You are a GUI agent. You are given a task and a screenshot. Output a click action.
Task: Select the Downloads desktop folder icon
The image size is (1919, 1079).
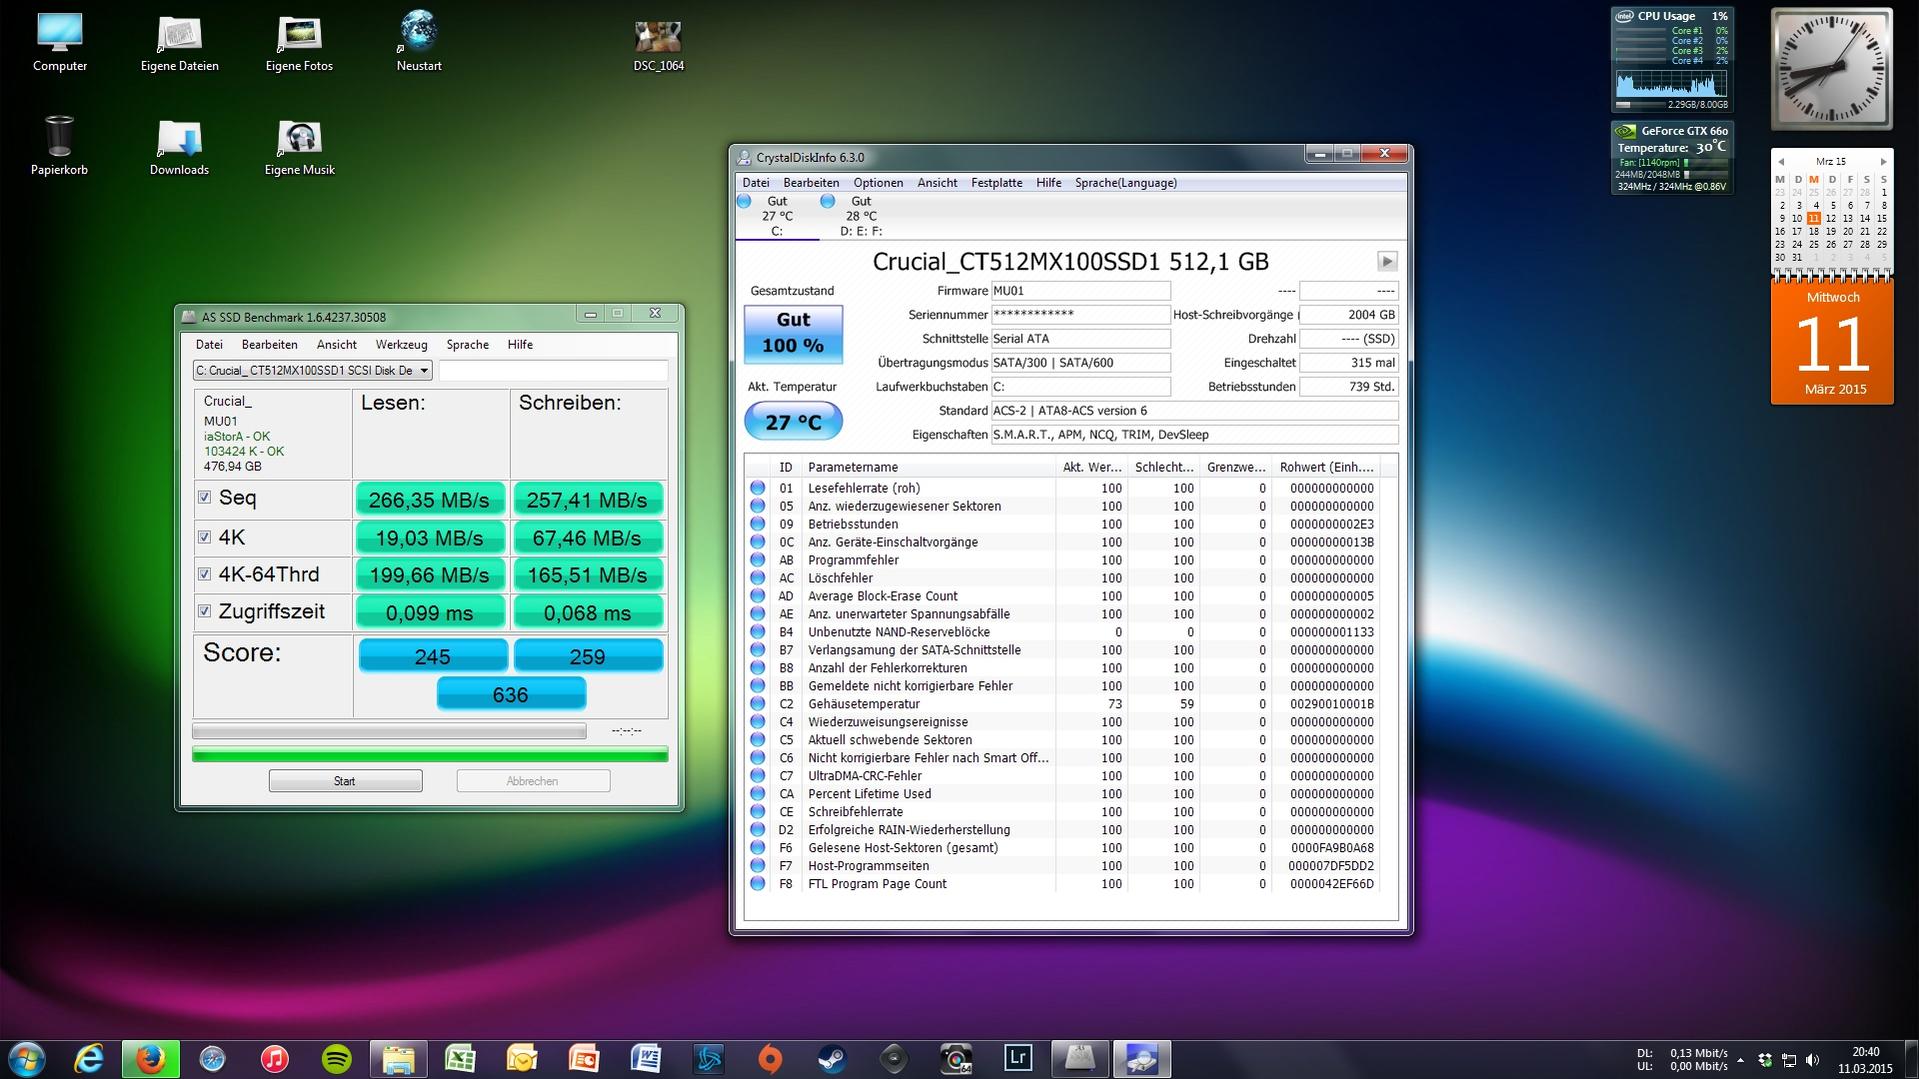pos(180,146)
